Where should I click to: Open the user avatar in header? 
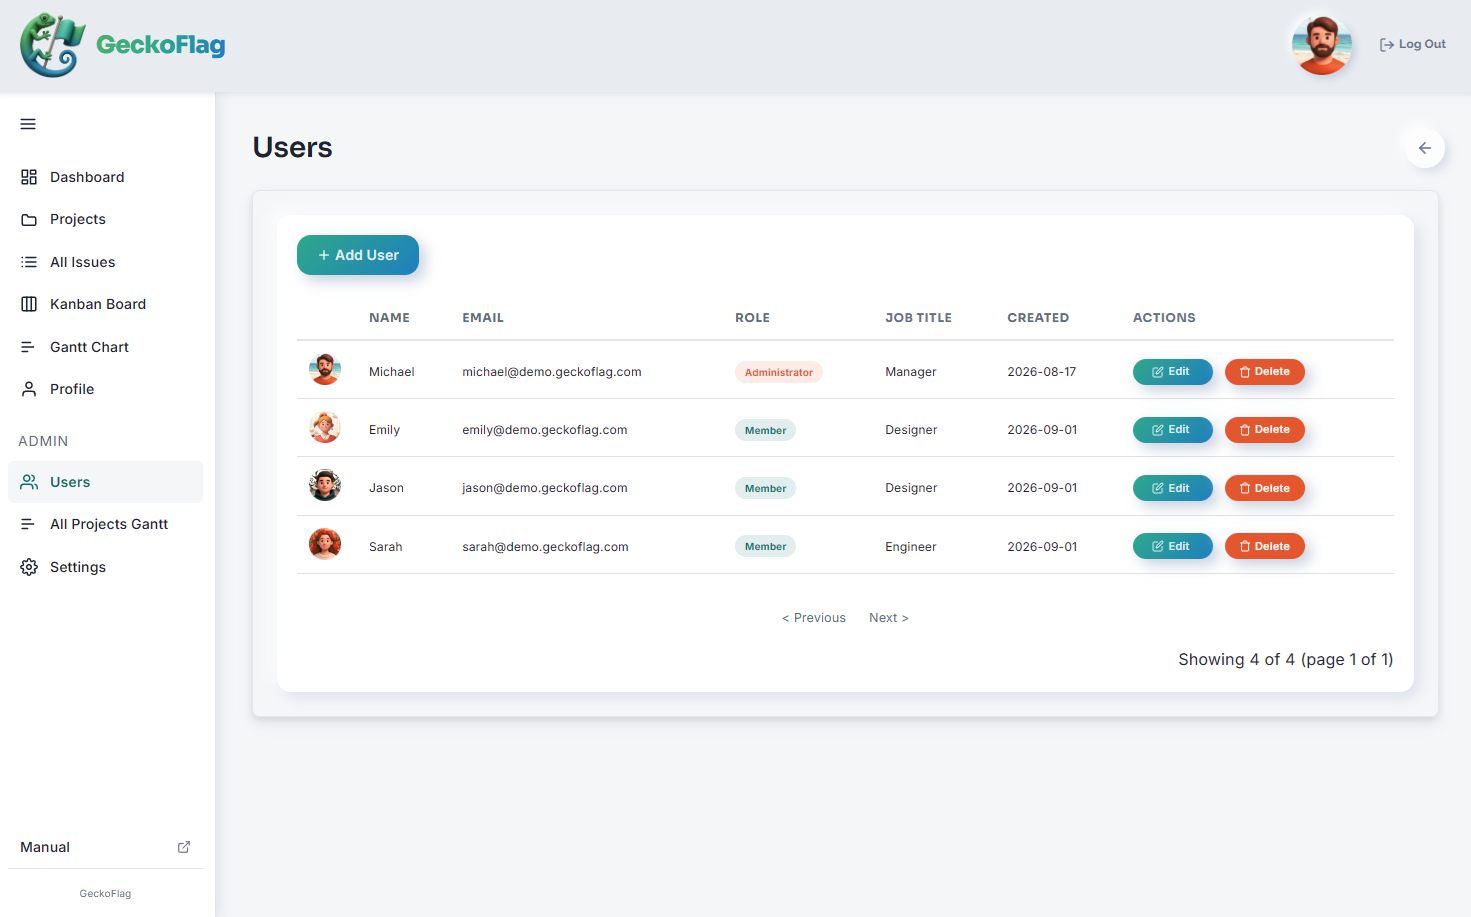click(1321, 45)
